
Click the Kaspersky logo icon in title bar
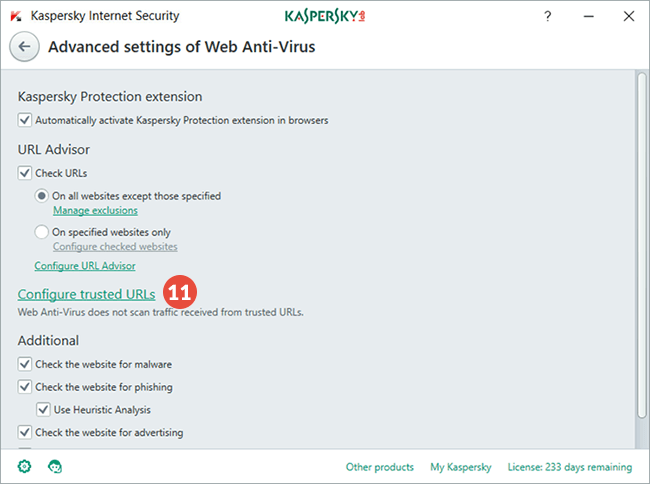pos(15,17)
